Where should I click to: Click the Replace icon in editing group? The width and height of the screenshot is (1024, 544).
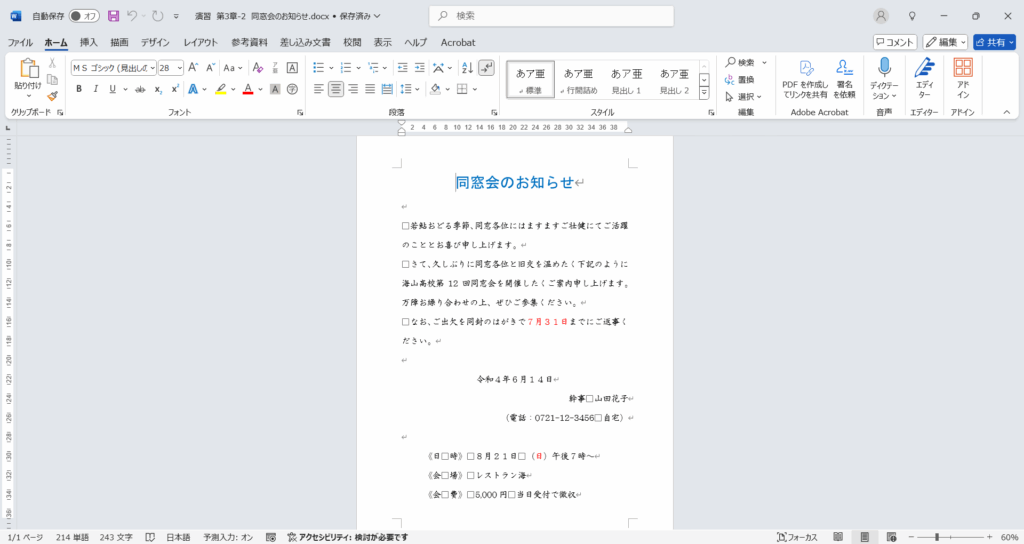(x=739, y=80)
